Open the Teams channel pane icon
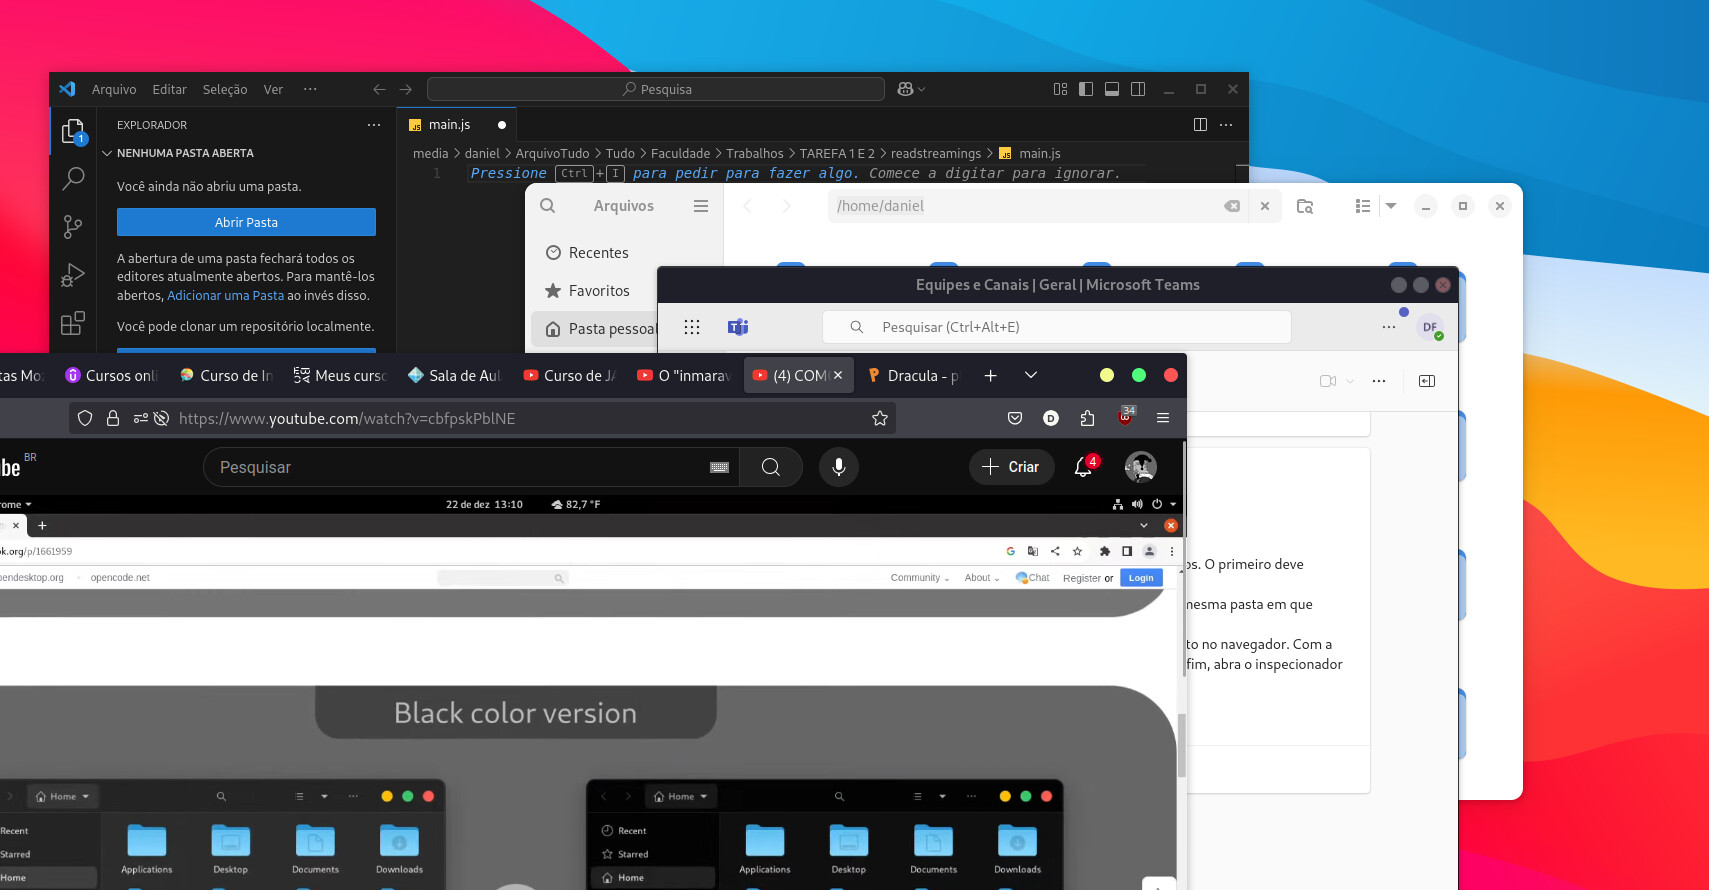This screenshot has width=1709, height=890. (x=1427, y=381)
